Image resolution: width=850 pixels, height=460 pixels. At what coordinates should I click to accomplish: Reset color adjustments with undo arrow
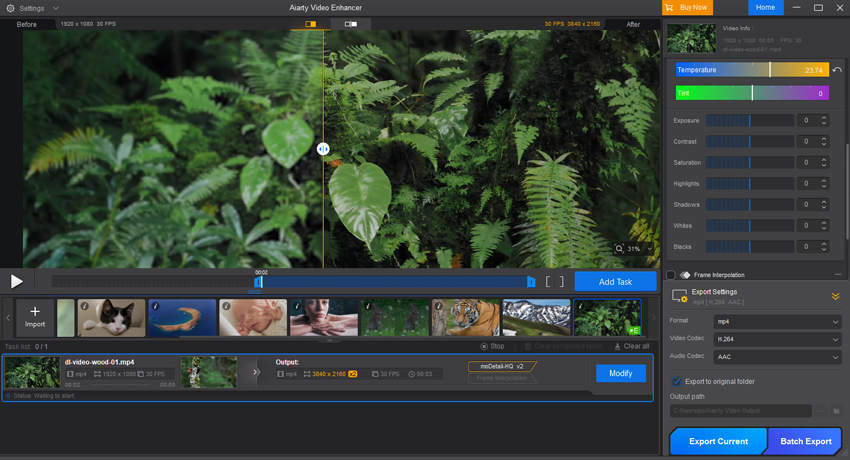837,70
